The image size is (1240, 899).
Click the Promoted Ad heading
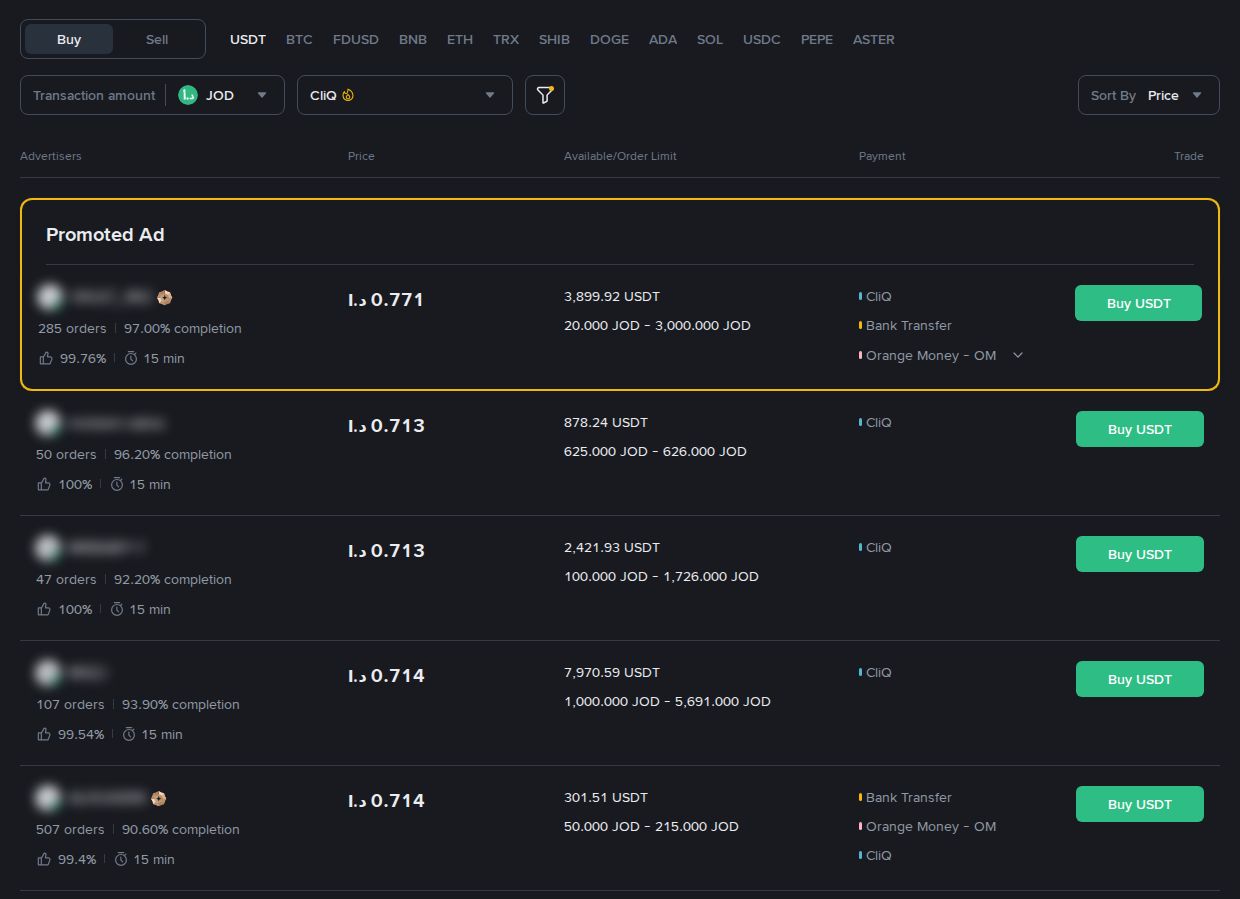click(105, 235)
